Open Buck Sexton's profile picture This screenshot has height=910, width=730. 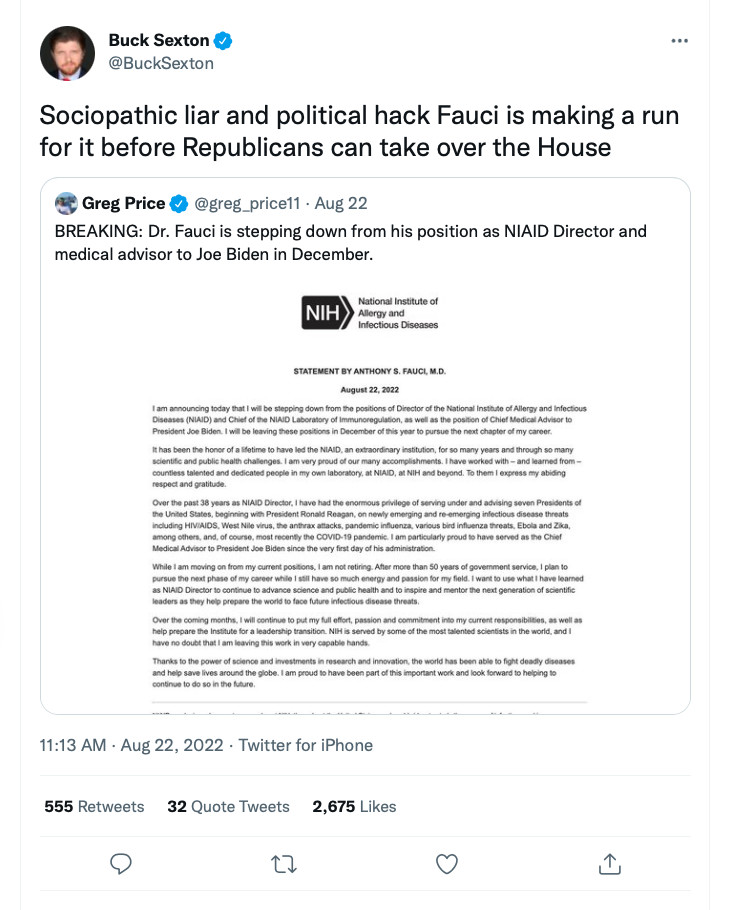67,53
